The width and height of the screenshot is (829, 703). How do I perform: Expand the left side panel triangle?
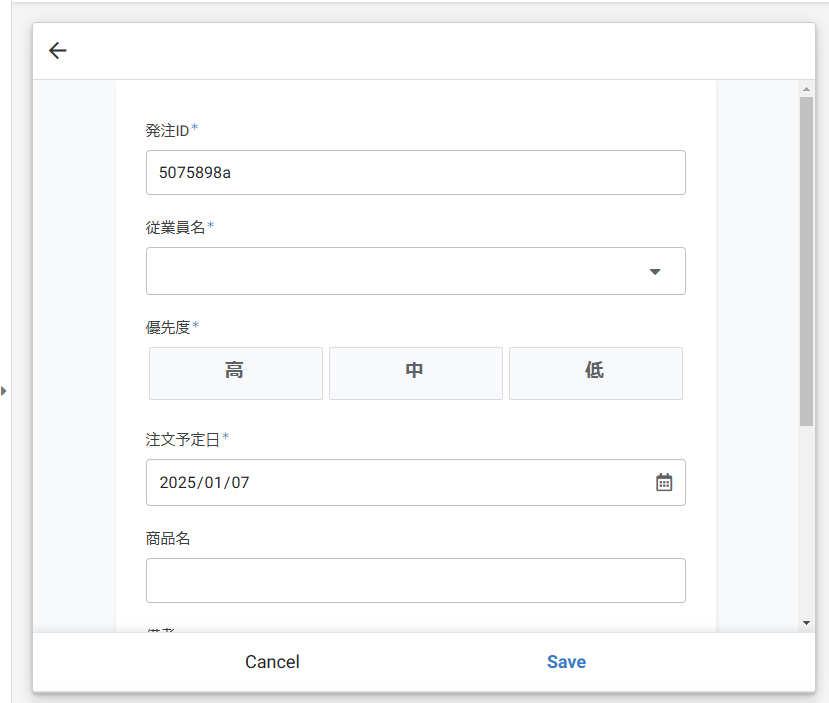coord(4,390)
